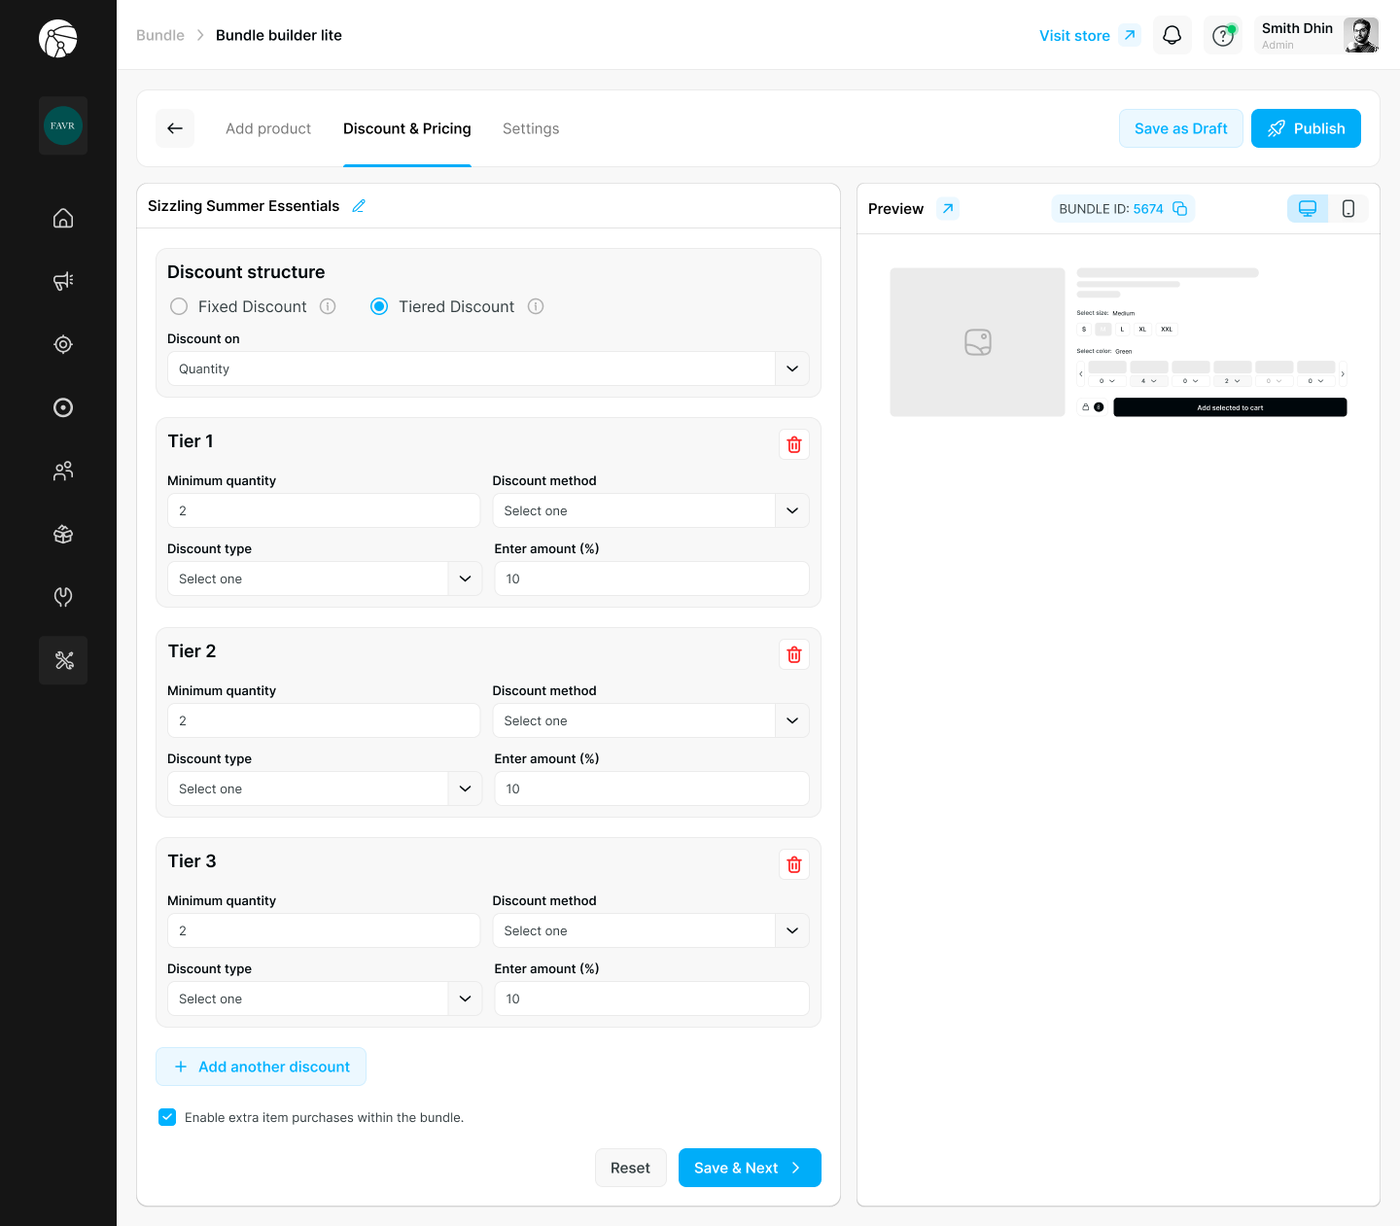Image resolution: width=1400 pixels, height=1226 pixels.
Task: Click Add selected to cart in preview
Action: click(1230, 407)
